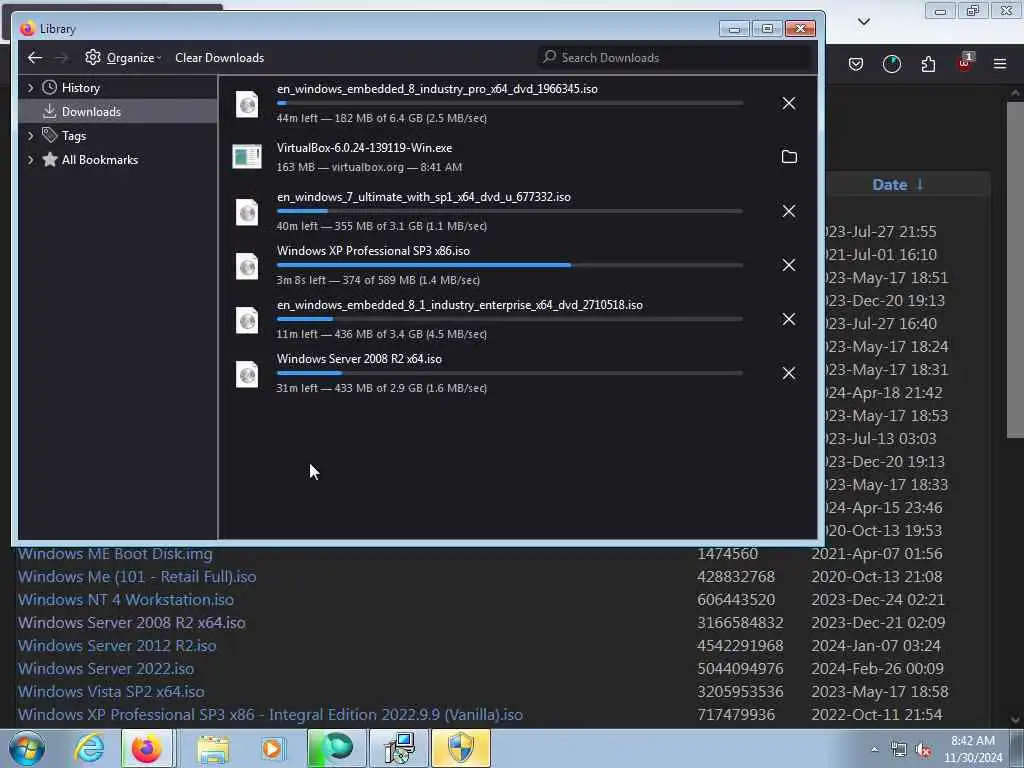This screenshot has height=768, width=1024.
Task: Open the taskbar clock showing 8:42 AM
Action: (972, 749)
